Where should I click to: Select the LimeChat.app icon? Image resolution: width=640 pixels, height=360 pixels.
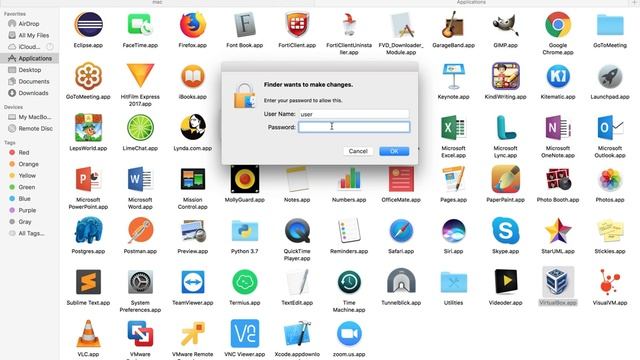[140, 128]
